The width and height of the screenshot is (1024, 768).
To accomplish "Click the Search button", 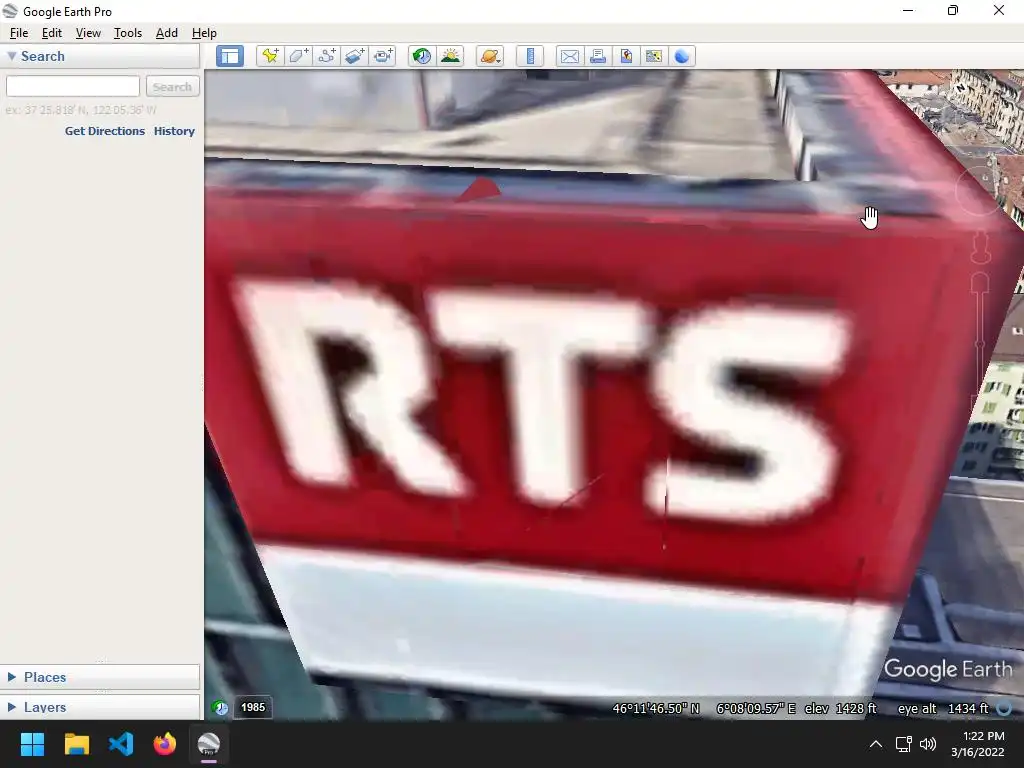I will (x=172, y=86).
